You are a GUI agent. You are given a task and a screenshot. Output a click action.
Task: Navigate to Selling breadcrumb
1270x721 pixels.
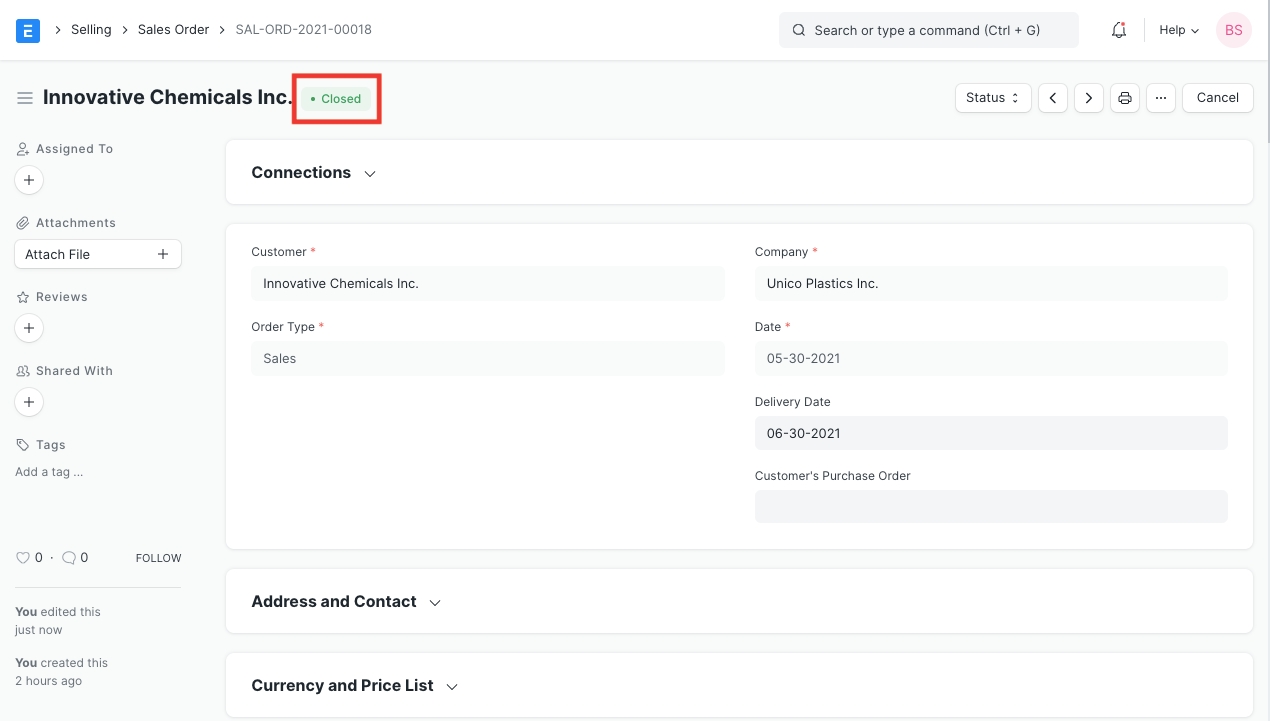[91, 30]
